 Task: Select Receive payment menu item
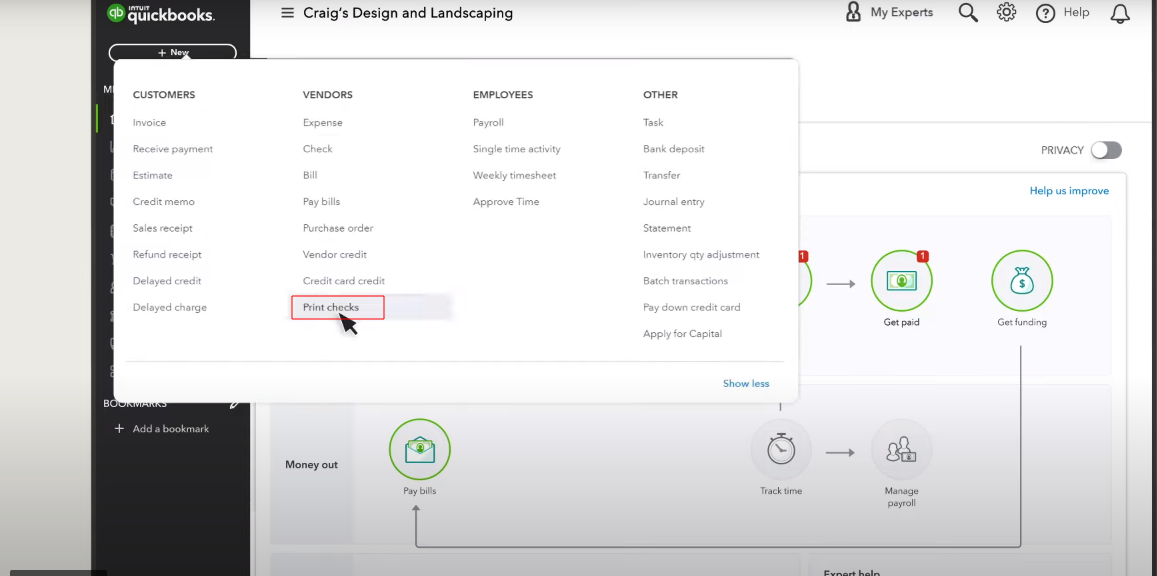[173, 149]
